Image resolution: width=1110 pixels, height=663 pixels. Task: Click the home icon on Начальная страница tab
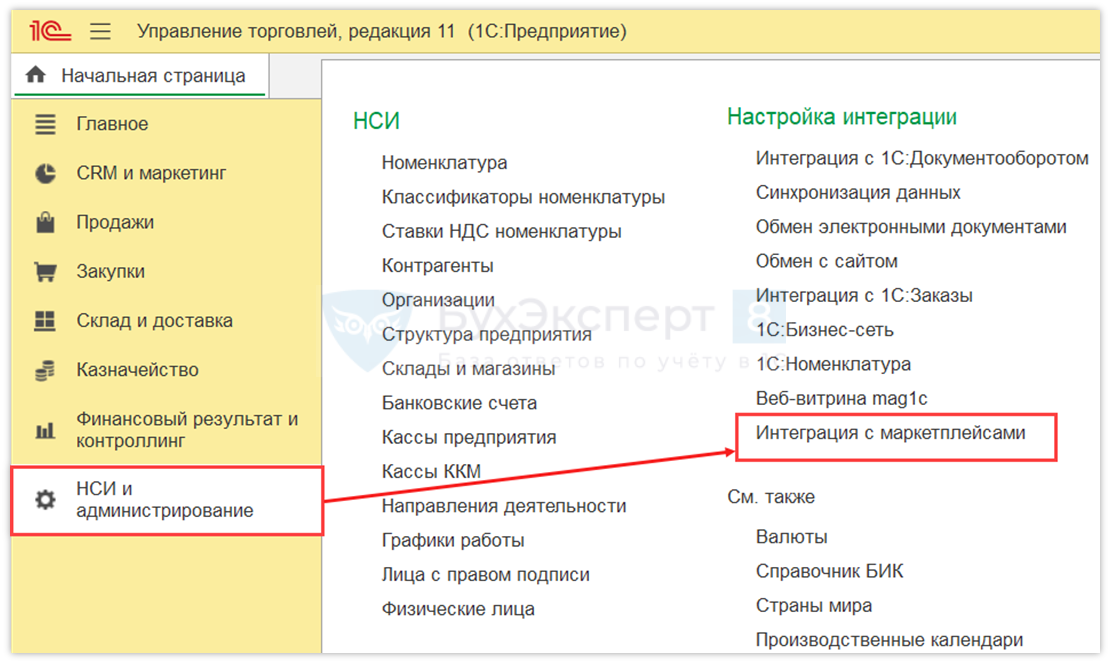tap(35, 75)
